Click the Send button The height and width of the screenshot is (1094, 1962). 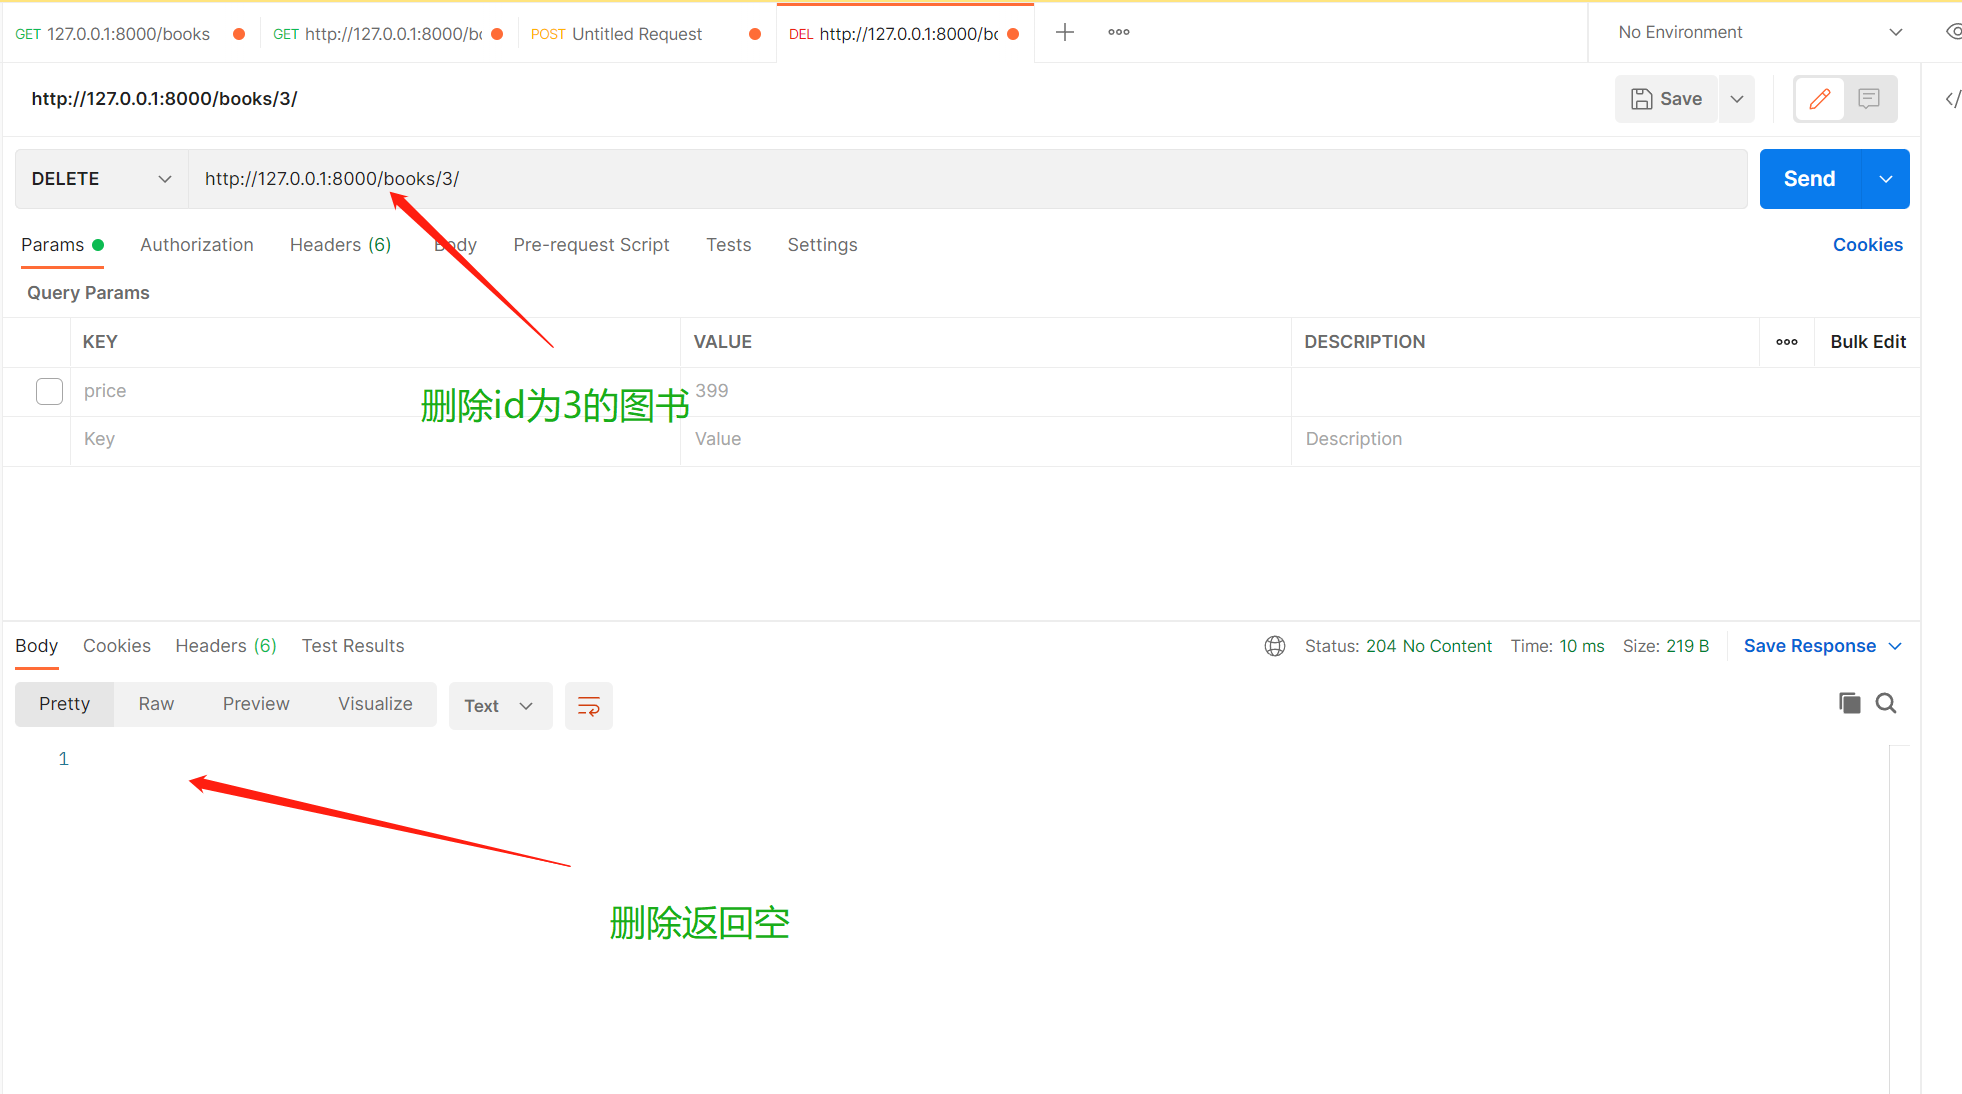[x=1809, y=179]
